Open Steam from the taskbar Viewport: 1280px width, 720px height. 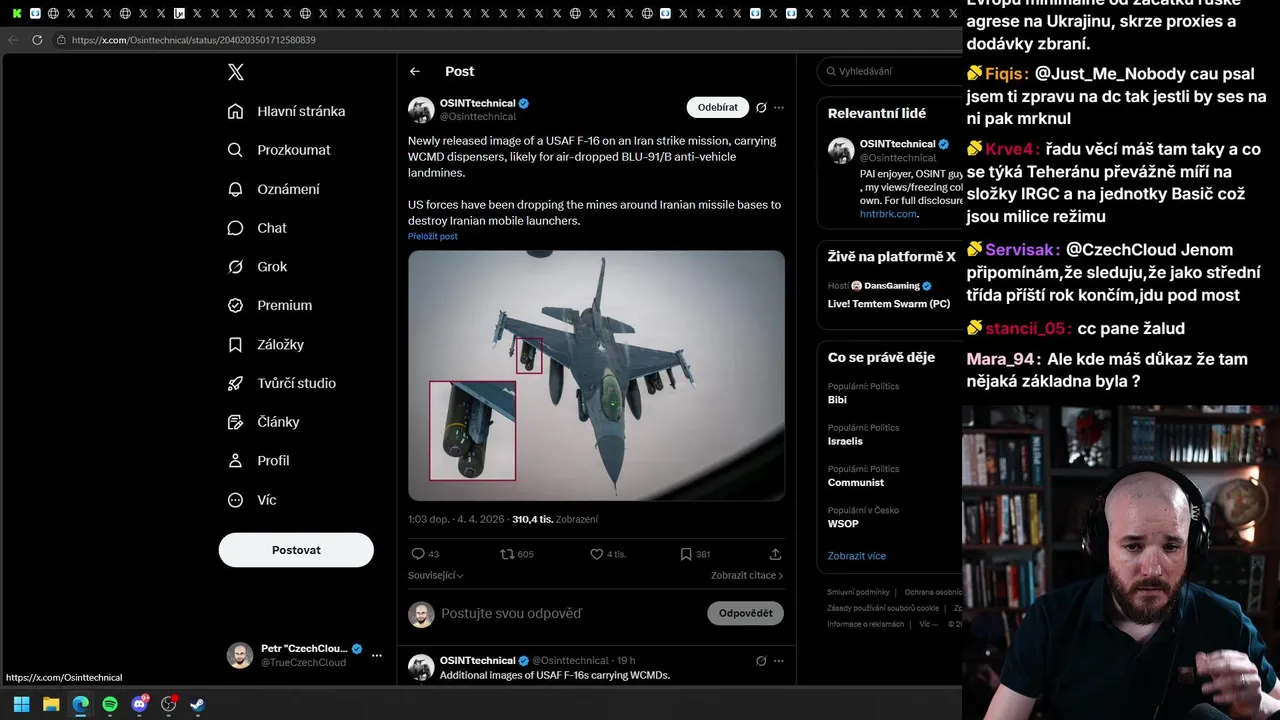198,704
